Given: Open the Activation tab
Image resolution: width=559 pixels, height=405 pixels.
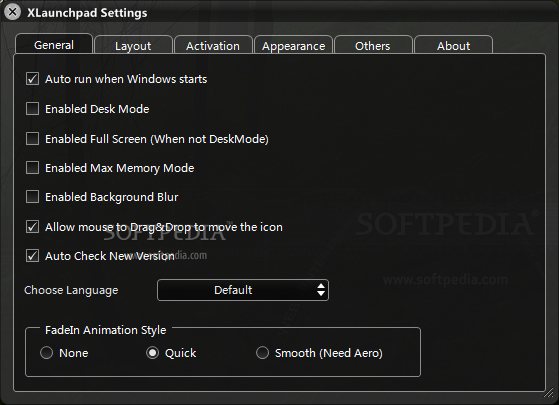Looking at the screenshot, I should (213, 45).
